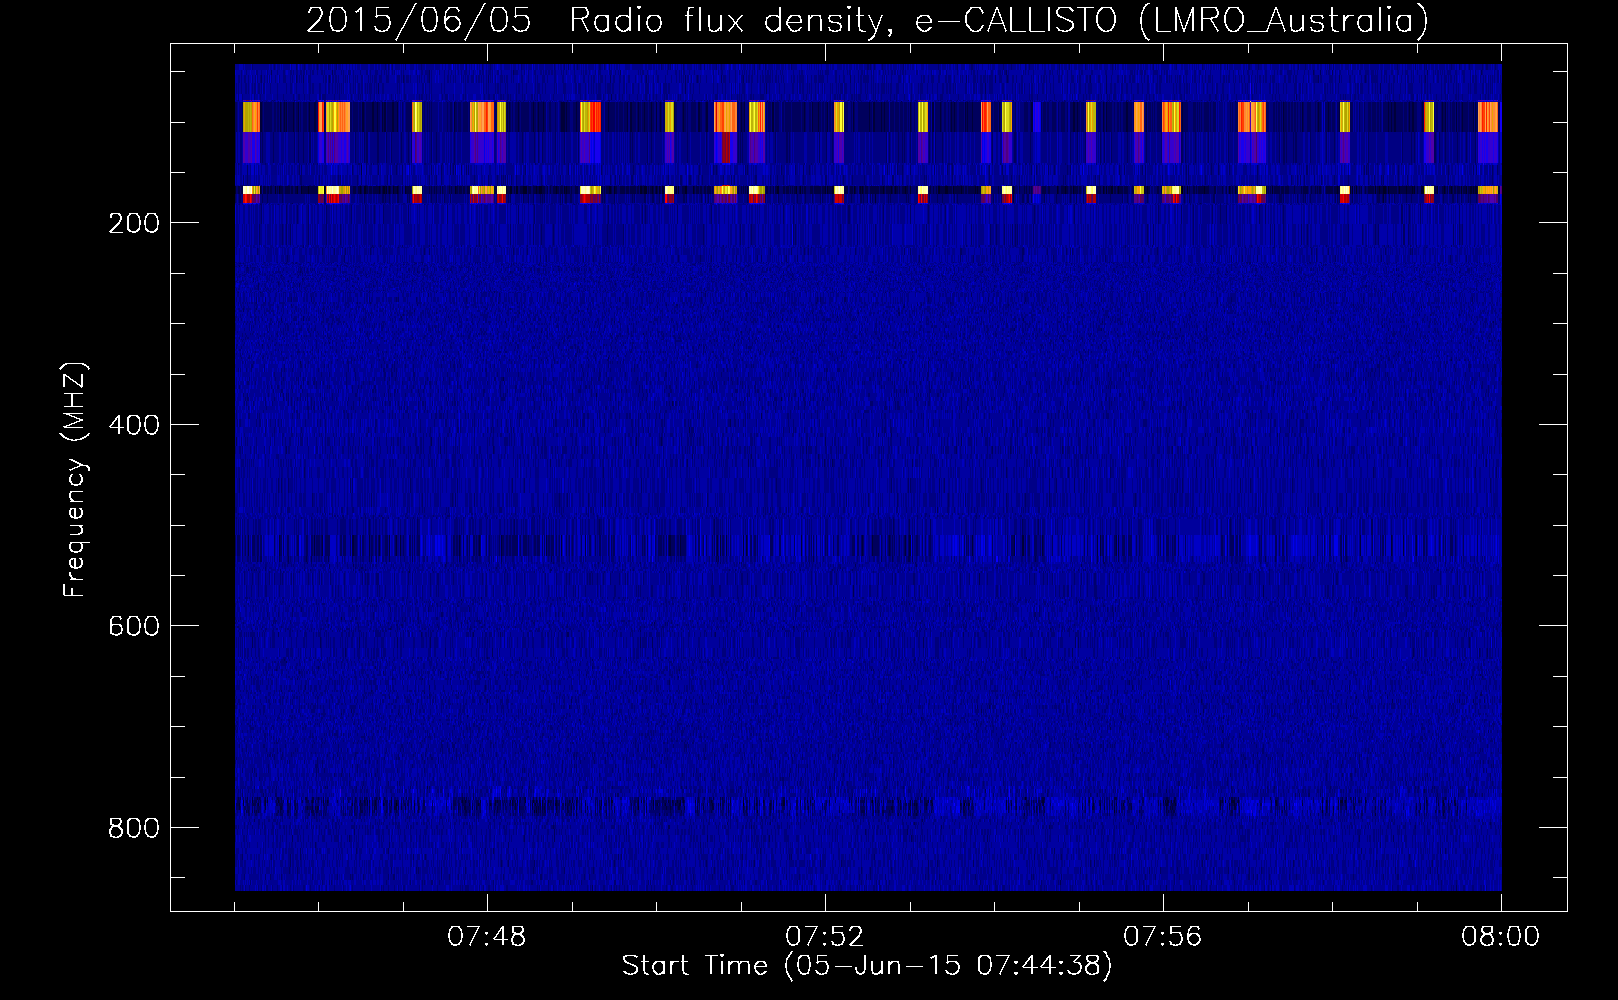
Task: Select the 'e-CALLISTO (LMRO_Australia)' title text
Action: (x=1172, y=20)
